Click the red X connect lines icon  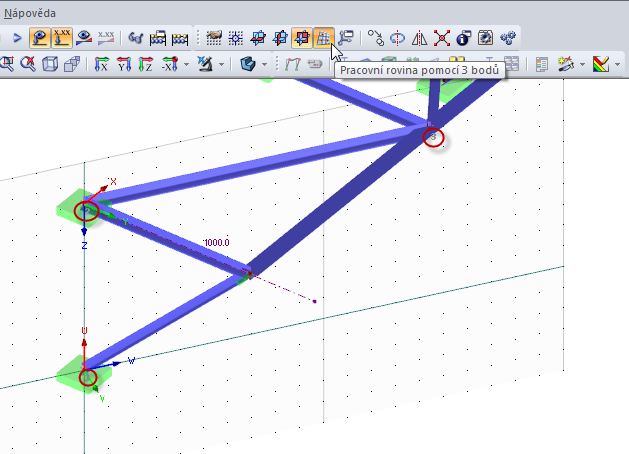coord(442,38)
